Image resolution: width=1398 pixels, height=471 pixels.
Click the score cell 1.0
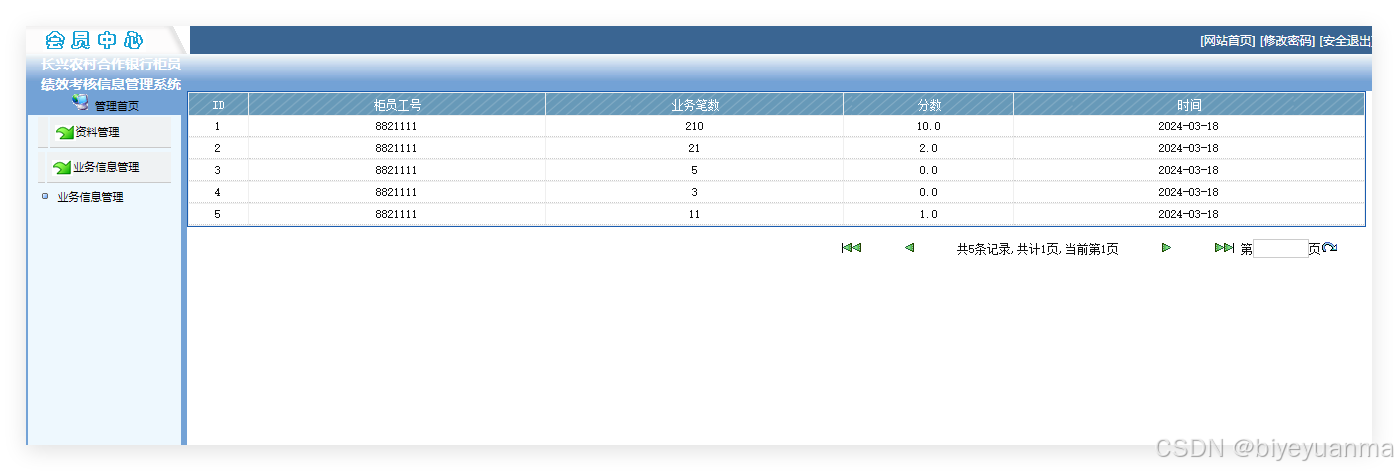(929, 215)
